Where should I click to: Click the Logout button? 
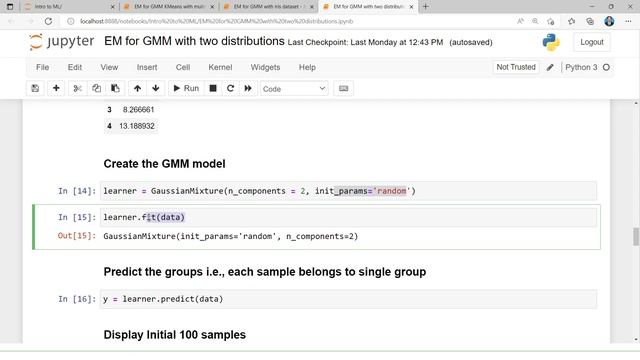coord(591,42)
